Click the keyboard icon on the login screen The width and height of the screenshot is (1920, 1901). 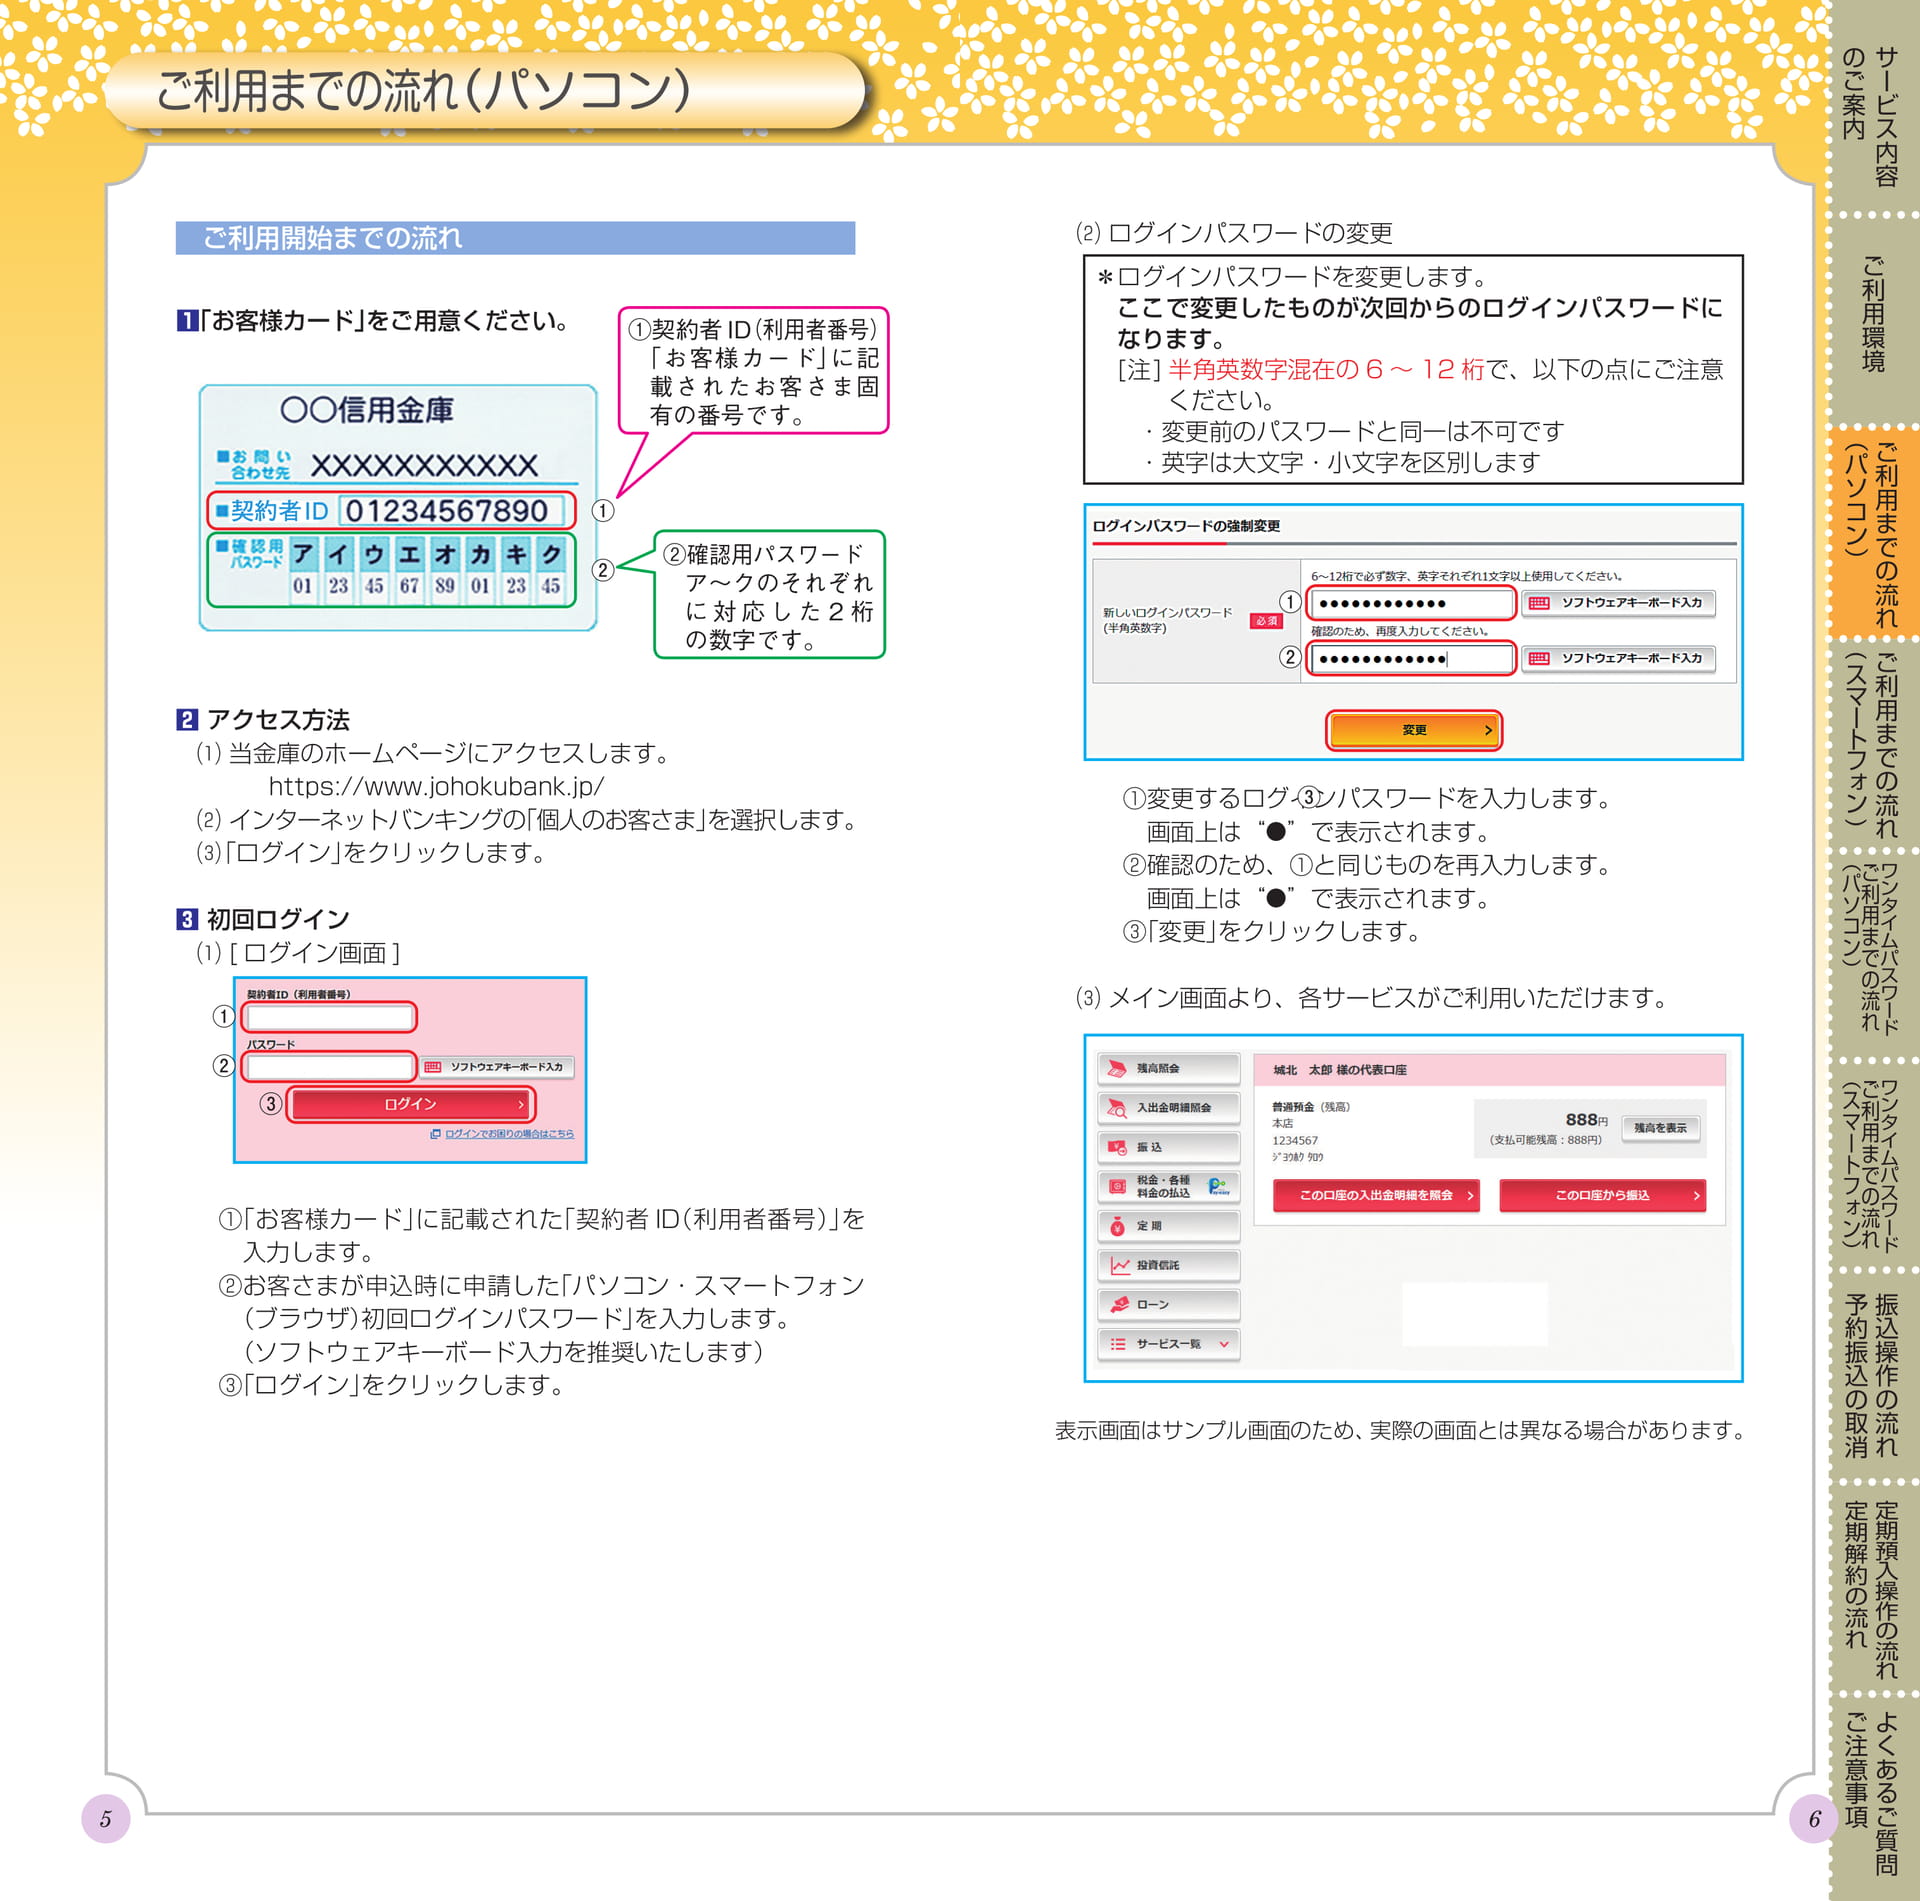click(x=432, y=1067)
